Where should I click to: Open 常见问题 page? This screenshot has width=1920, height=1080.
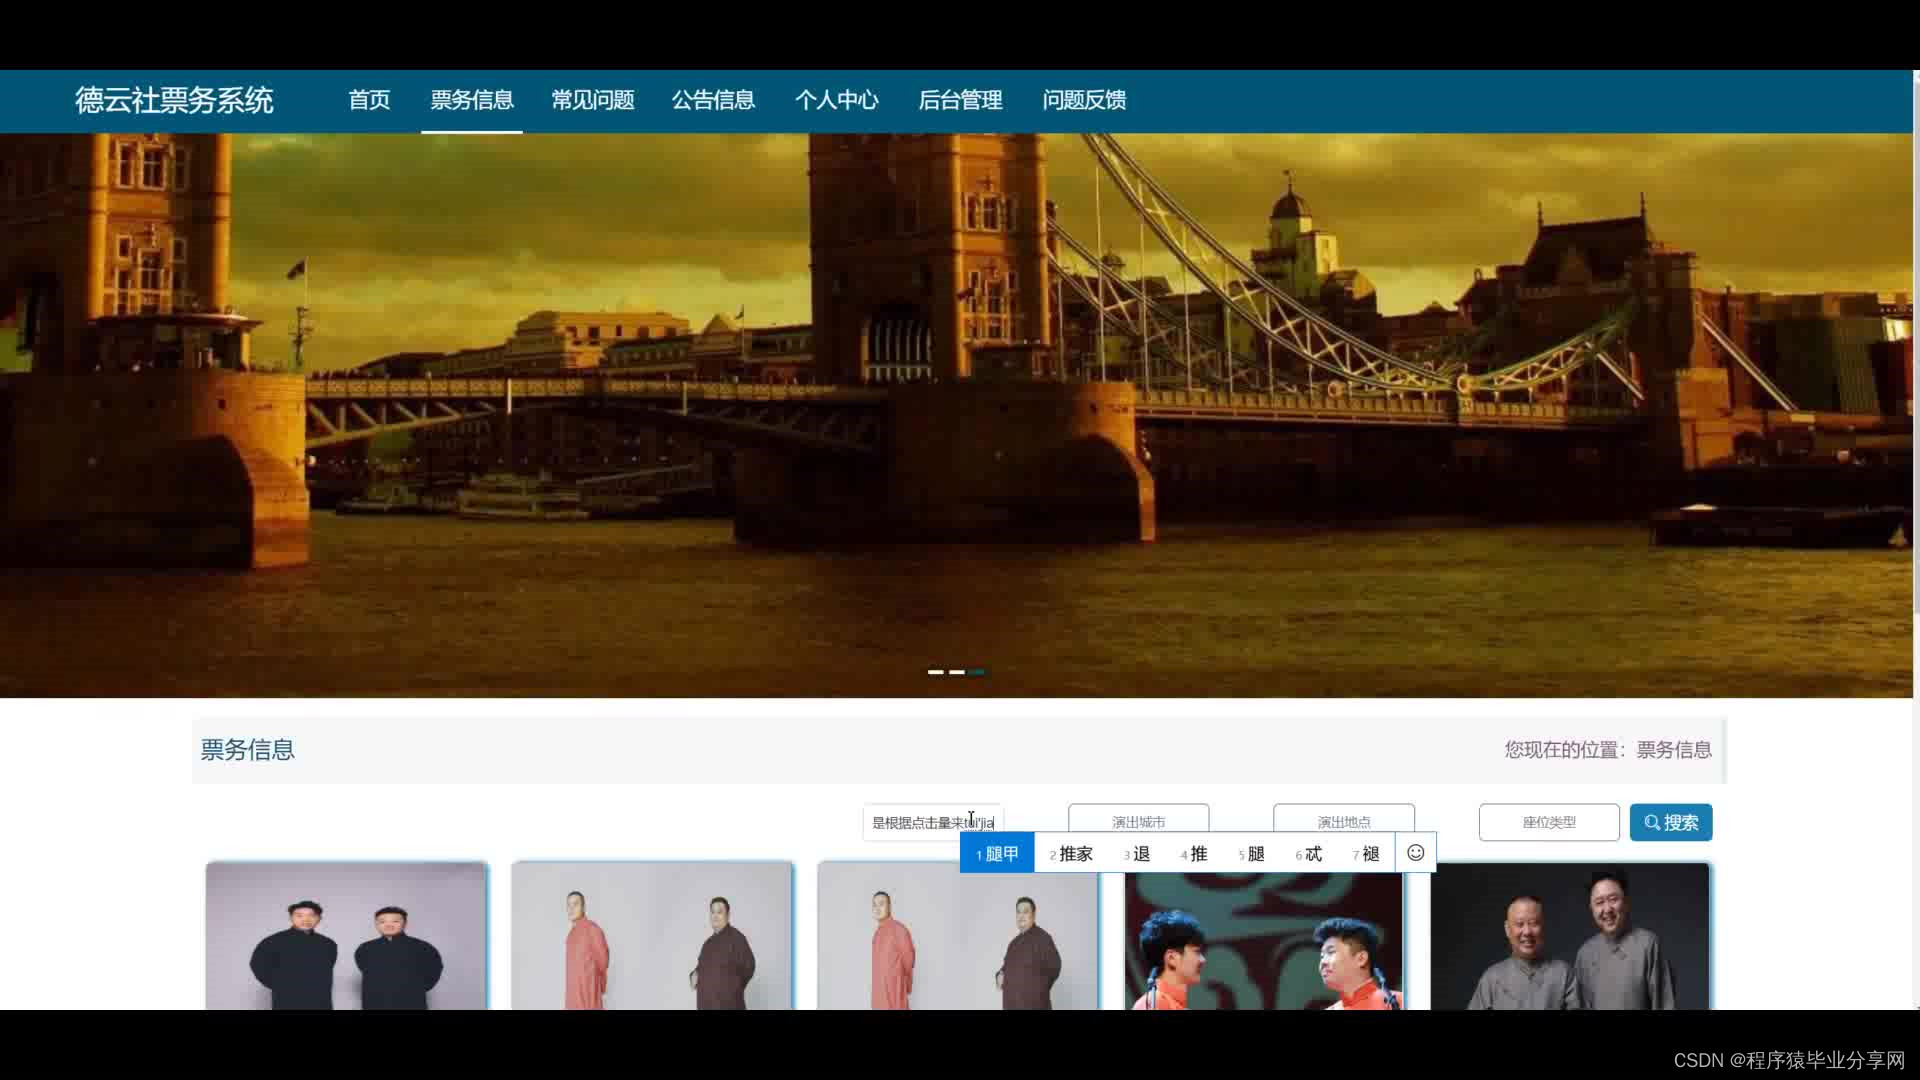pyautogui.click(x=592, y=100)
